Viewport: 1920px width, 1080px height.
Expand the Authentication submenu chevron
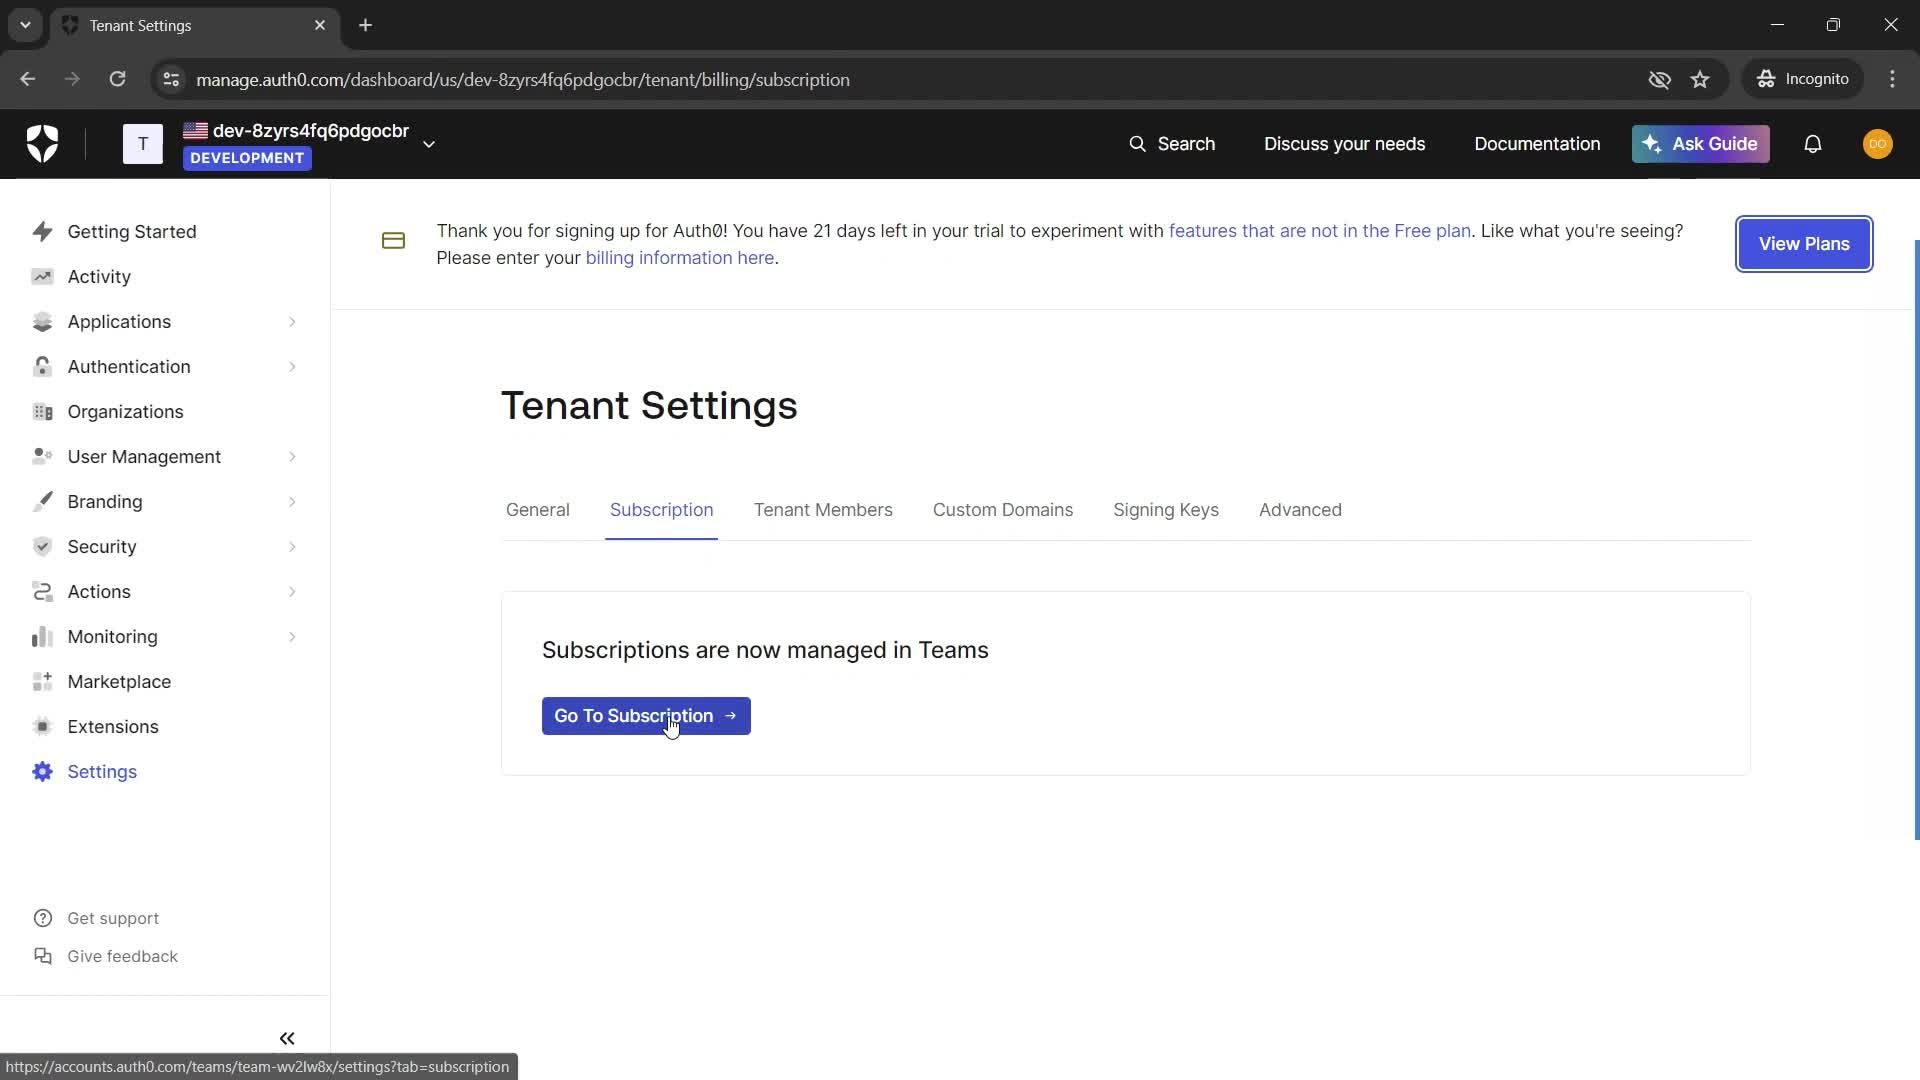click(x=292, y=366)
